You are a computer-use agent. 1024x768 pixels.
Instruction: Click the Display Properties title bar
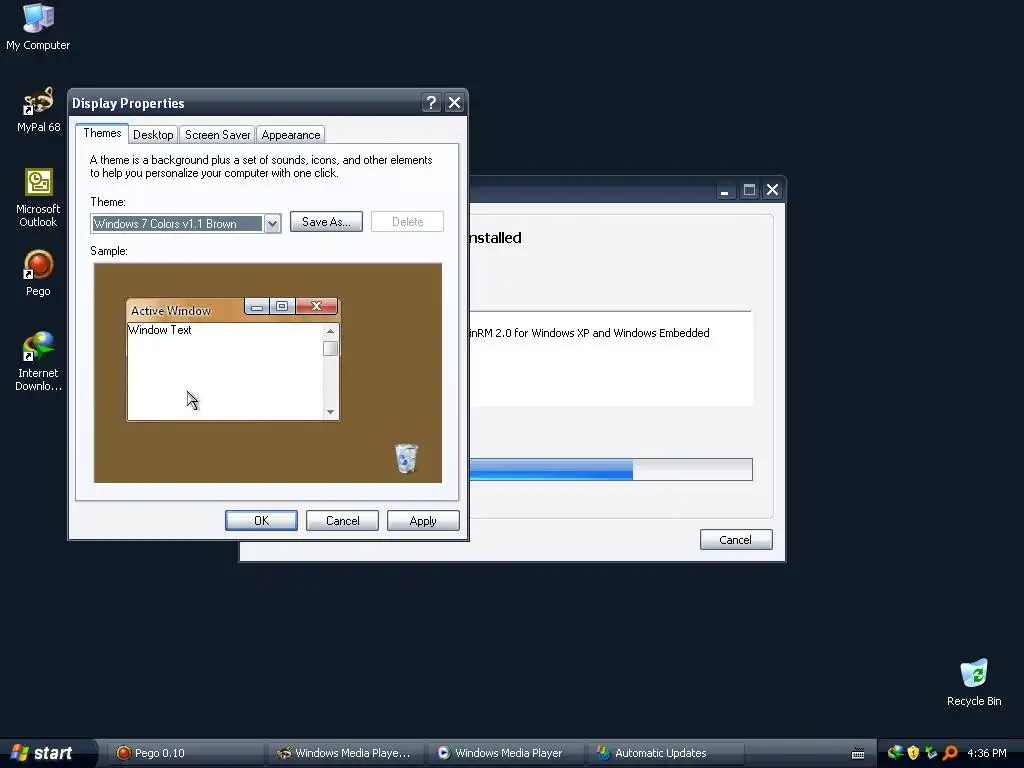pos(245,103)
